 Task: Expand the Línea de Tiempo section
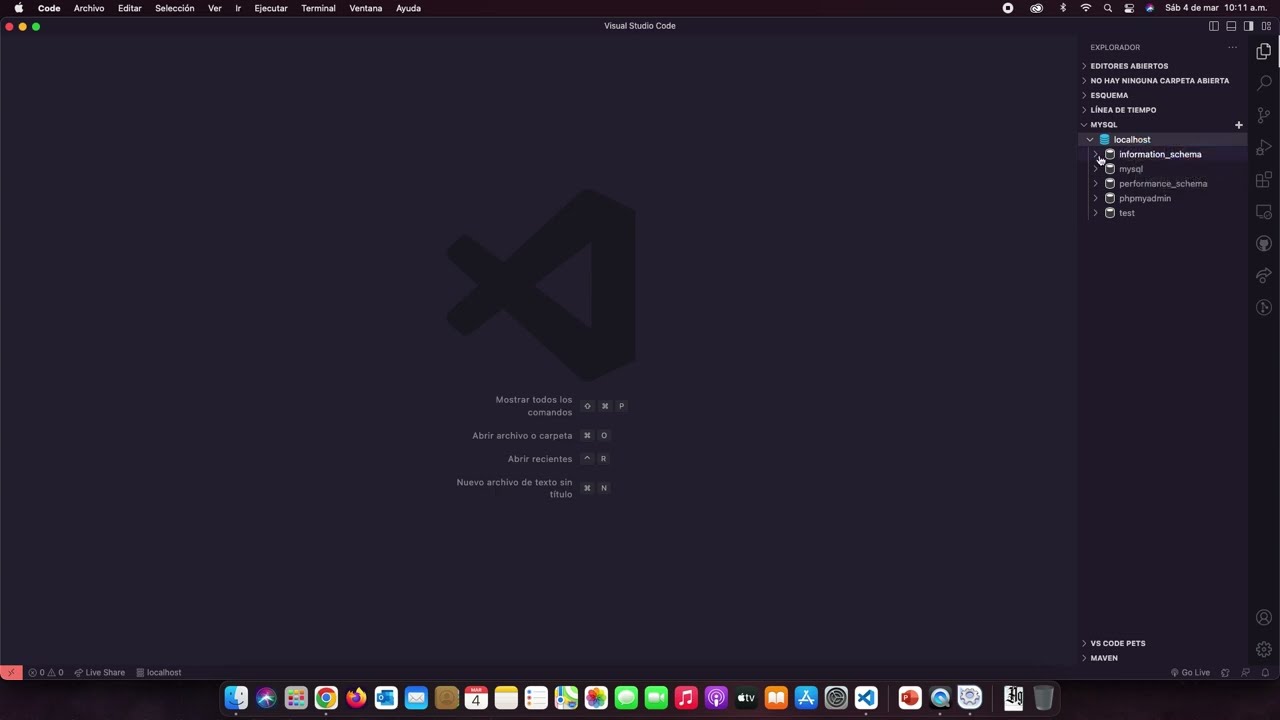point(1162,110)
